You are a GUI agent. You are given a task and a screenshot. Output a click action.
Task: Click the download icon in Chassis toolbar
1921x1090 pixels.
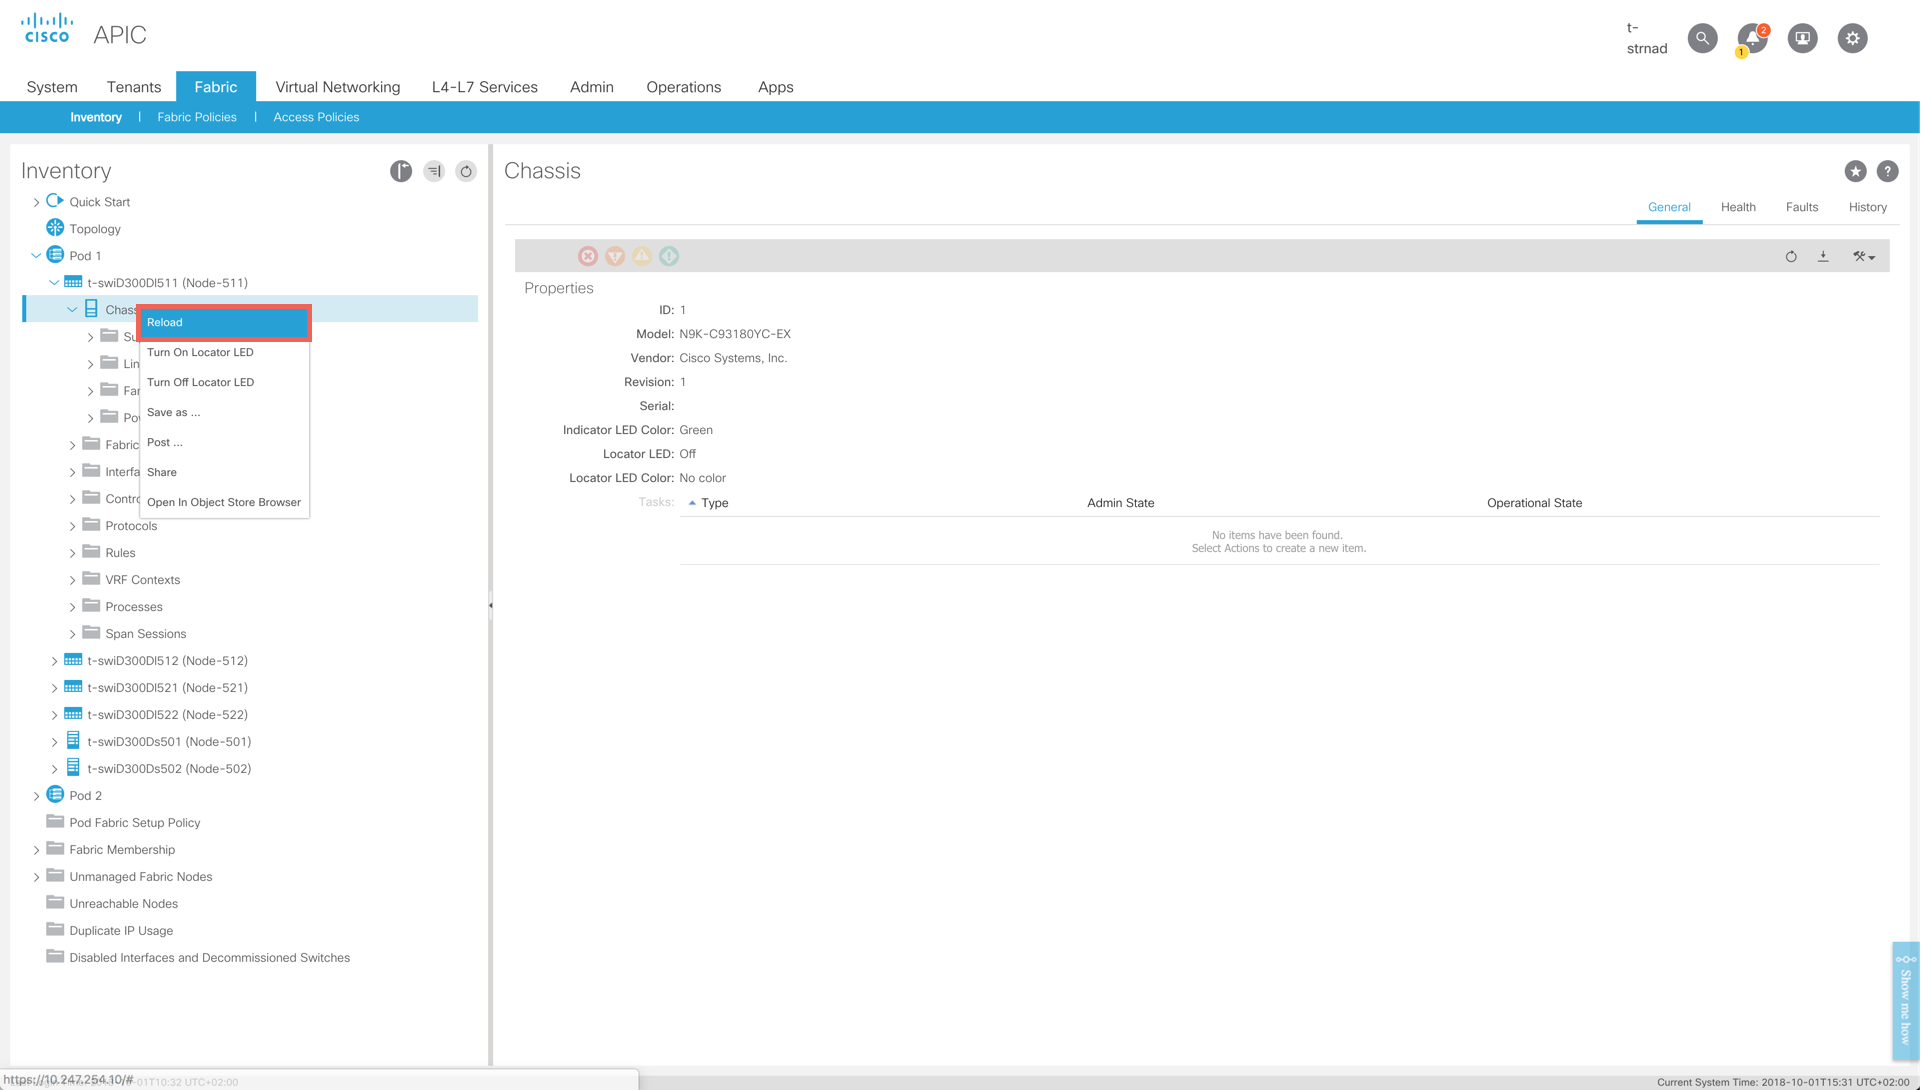[1823, 257]
